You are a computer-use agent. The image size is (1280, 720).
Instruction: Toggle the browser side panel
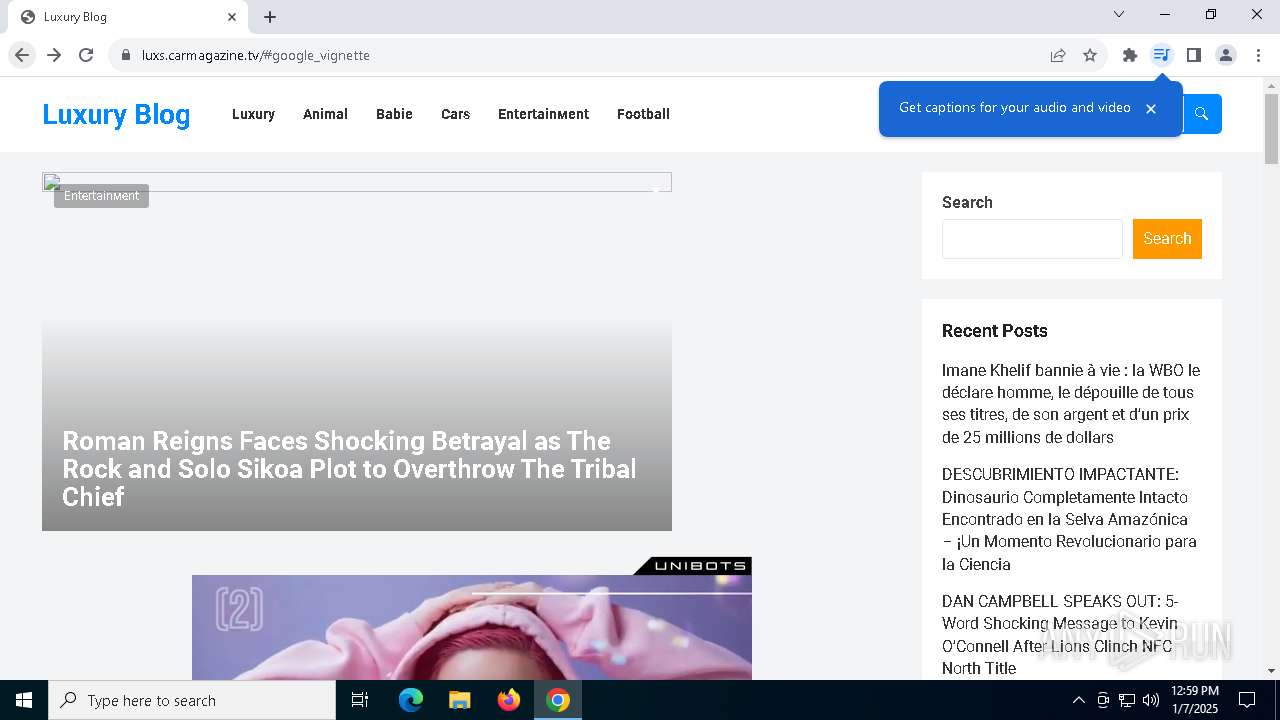point(1193,55)
